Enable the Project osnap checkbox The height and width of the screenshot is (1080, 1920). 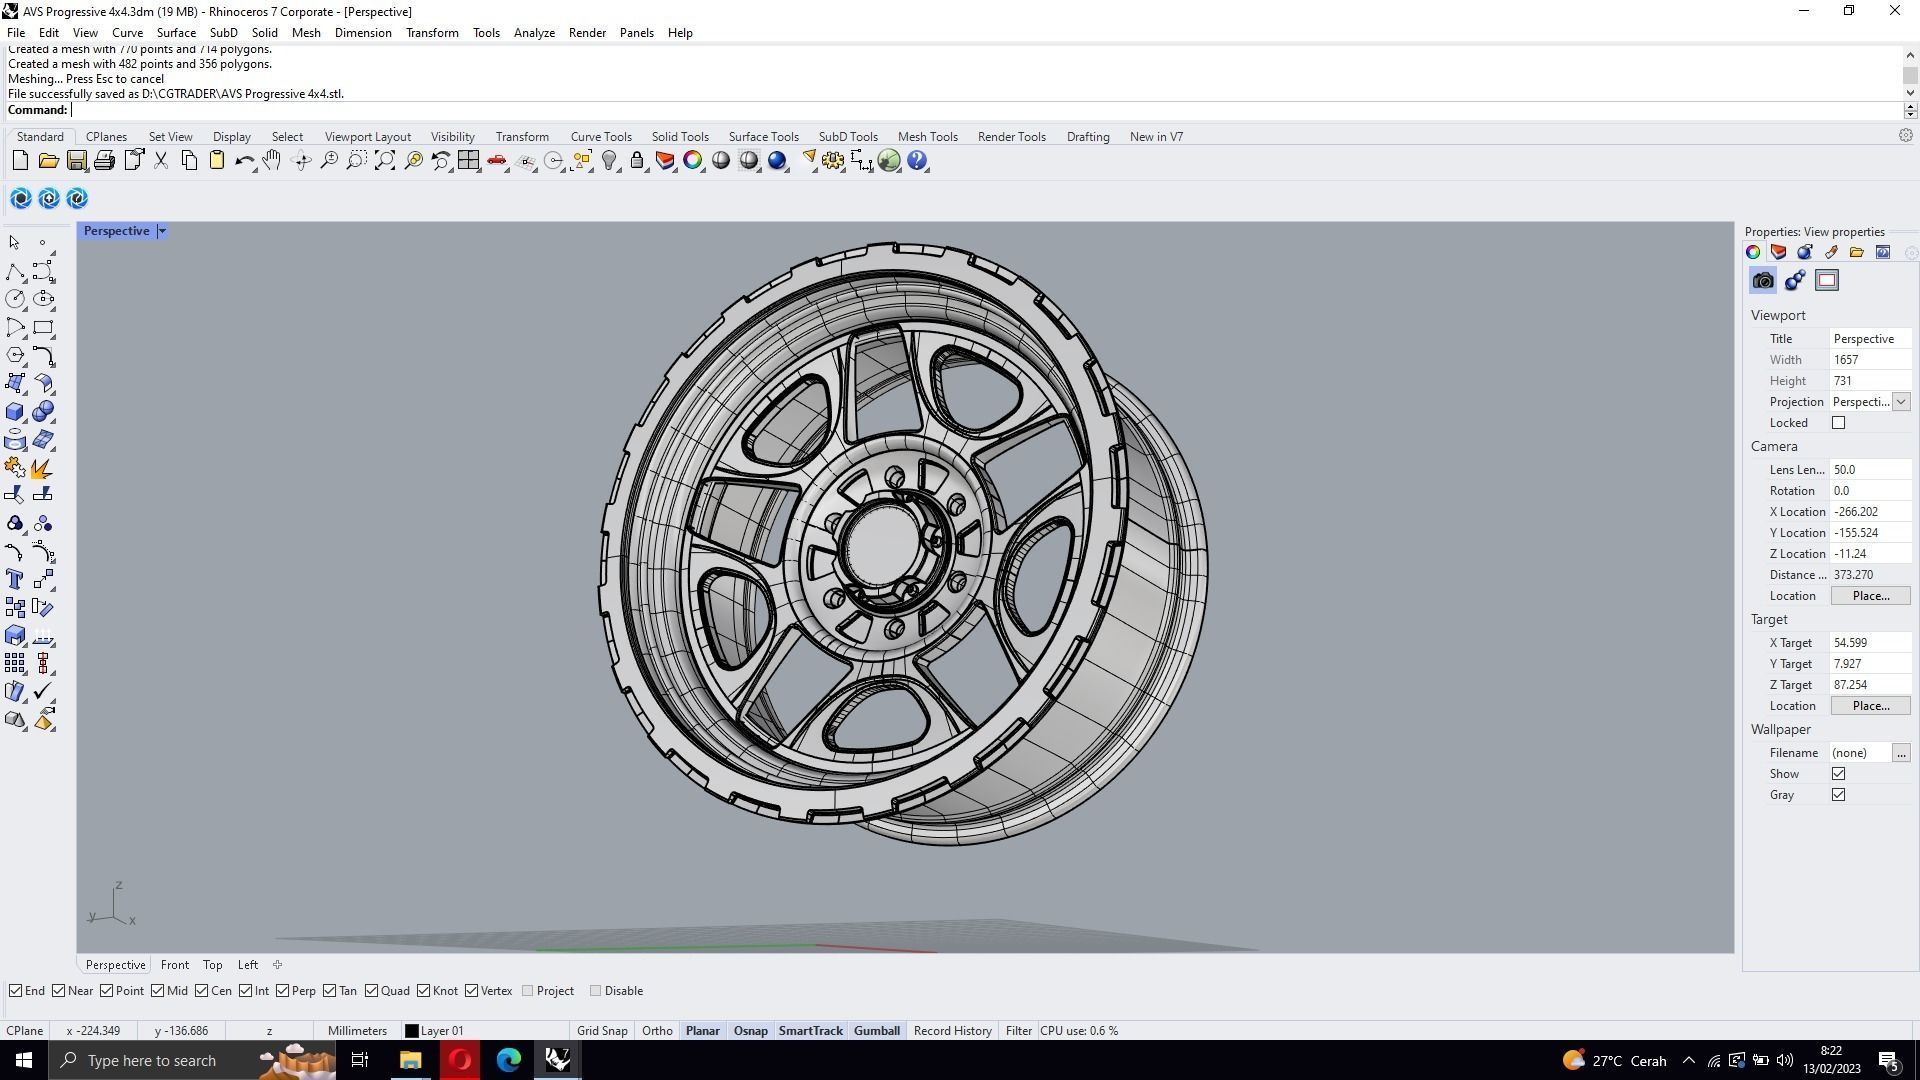tap(528, 991)
